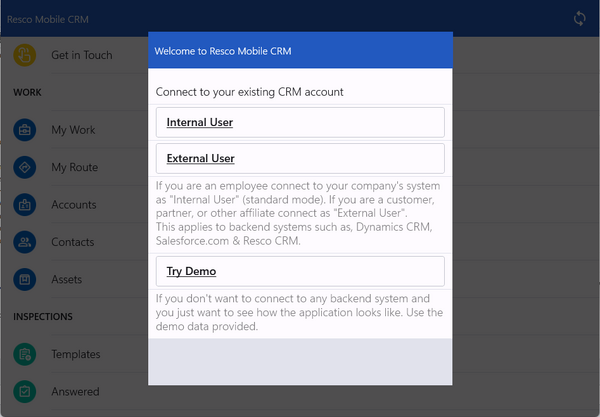Open Assets menu entry
Screen dimensions: 600x417
(x=67, y=279)
